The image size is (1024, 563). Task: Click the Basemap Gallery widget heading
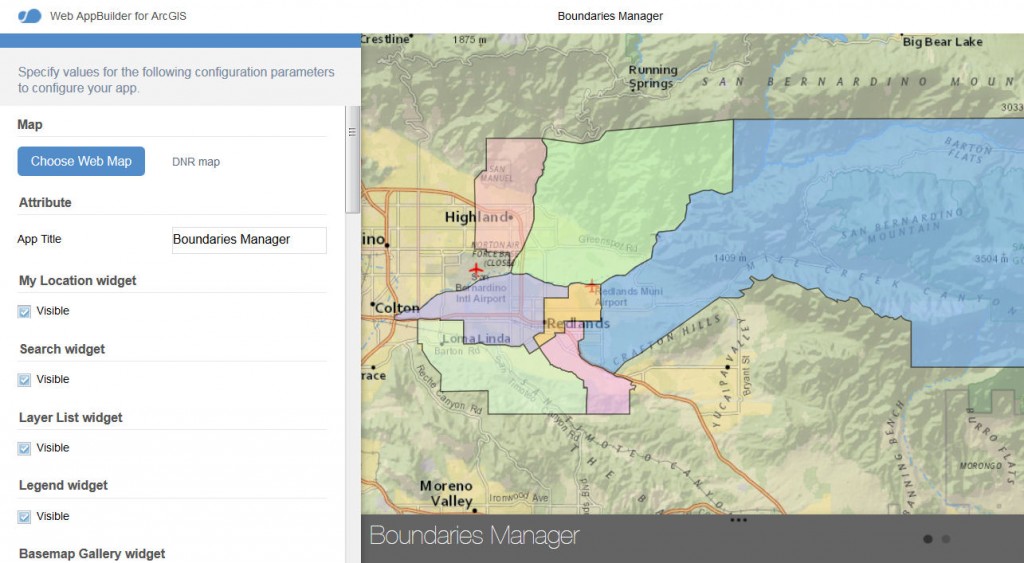pyautogui.click(x=92, y=554)
